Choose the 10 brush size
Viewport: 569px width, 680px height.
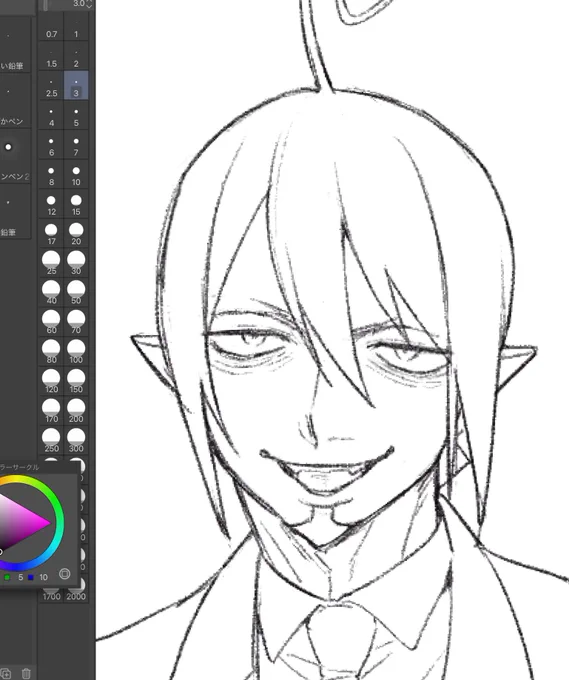pos(76,175)
